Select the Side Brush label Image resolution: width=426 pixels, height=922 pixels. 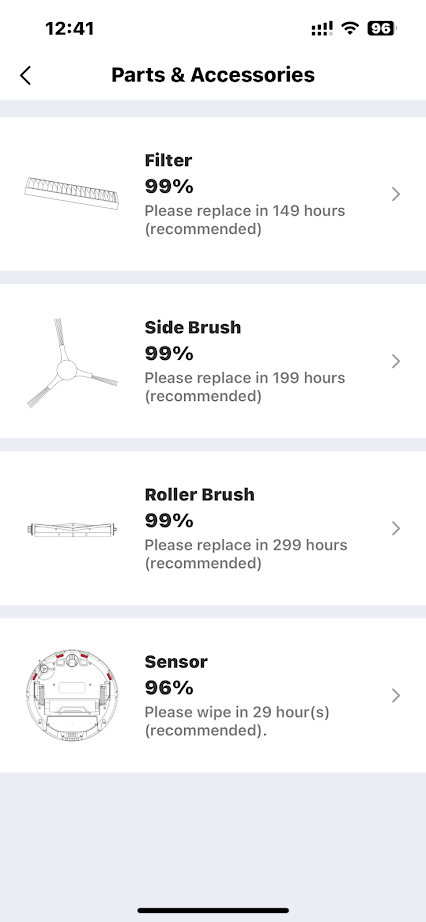pos(193,327)
